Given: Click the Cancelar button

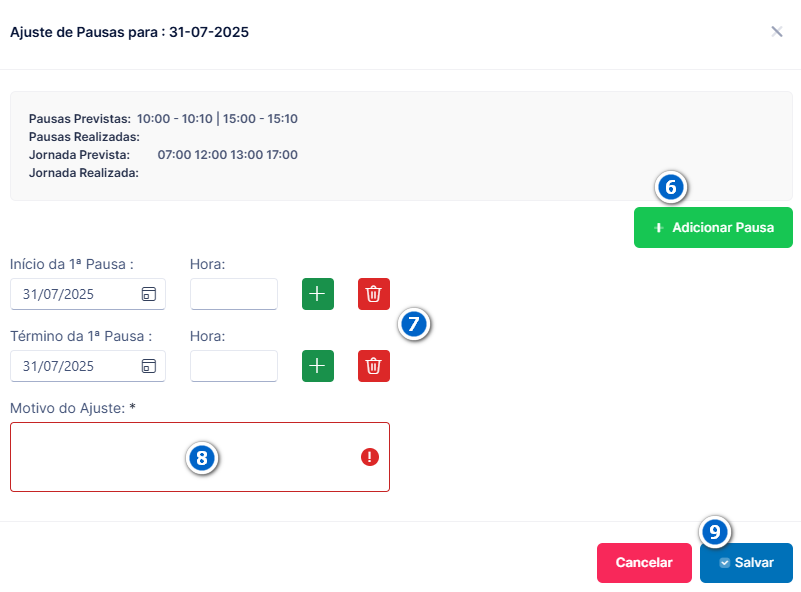Looking at the screenshot, I should coord(644,562).
